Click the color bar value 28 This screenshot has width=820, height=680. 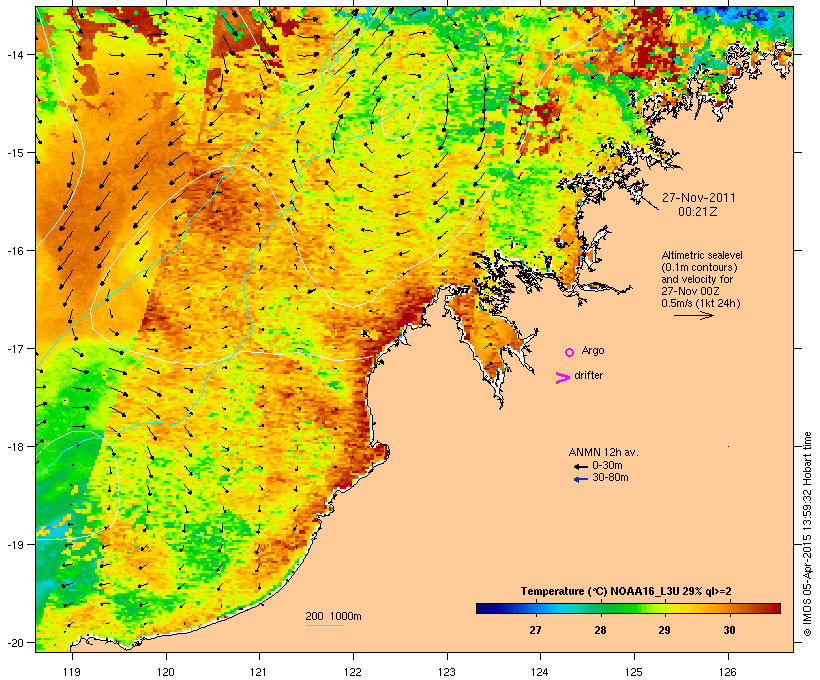click(600, 630)
